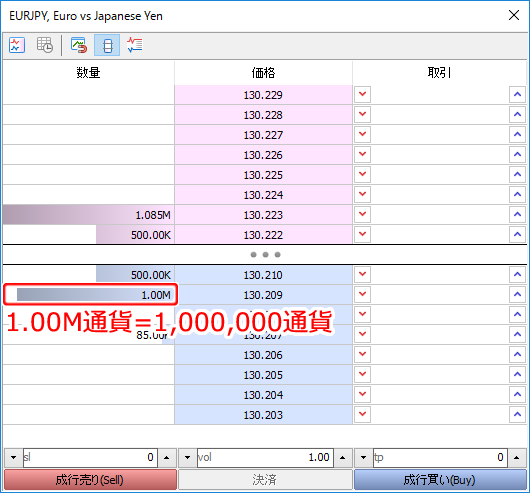Click red down arrow at 130.224
Viewport: 530px width, 493px height.
tap(363, 194)
